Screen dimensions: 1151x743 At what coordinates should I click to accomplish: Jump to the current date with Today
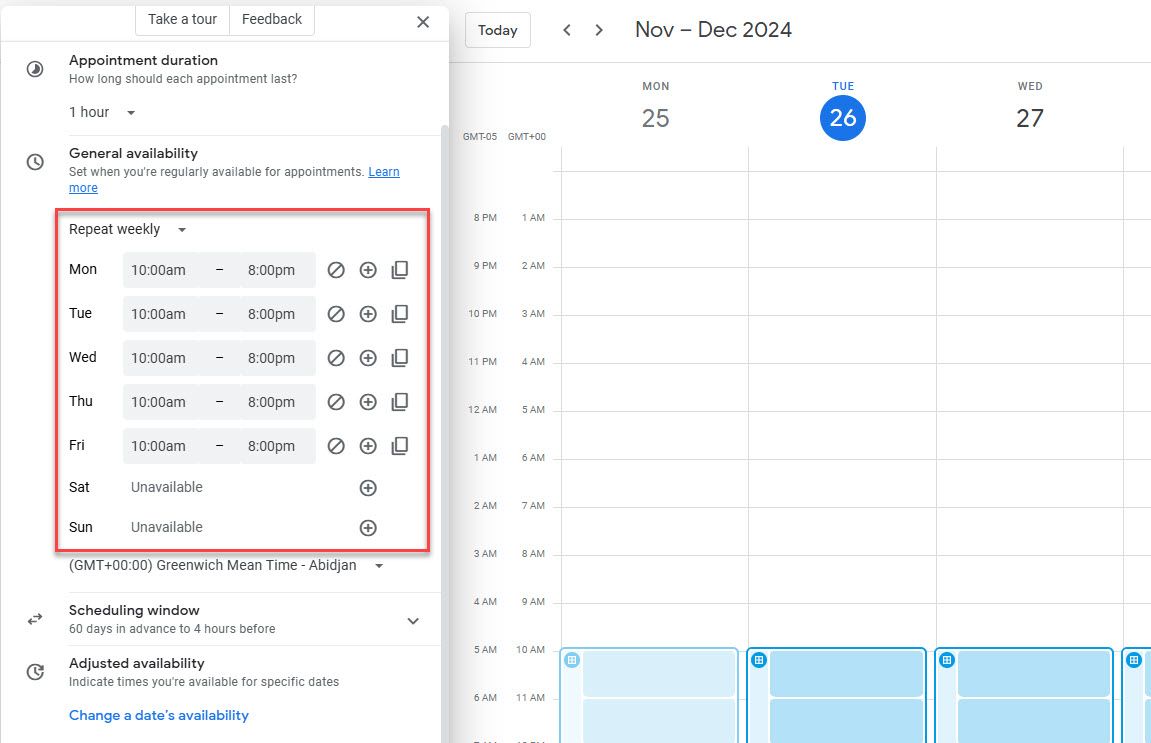coord(497,29)
